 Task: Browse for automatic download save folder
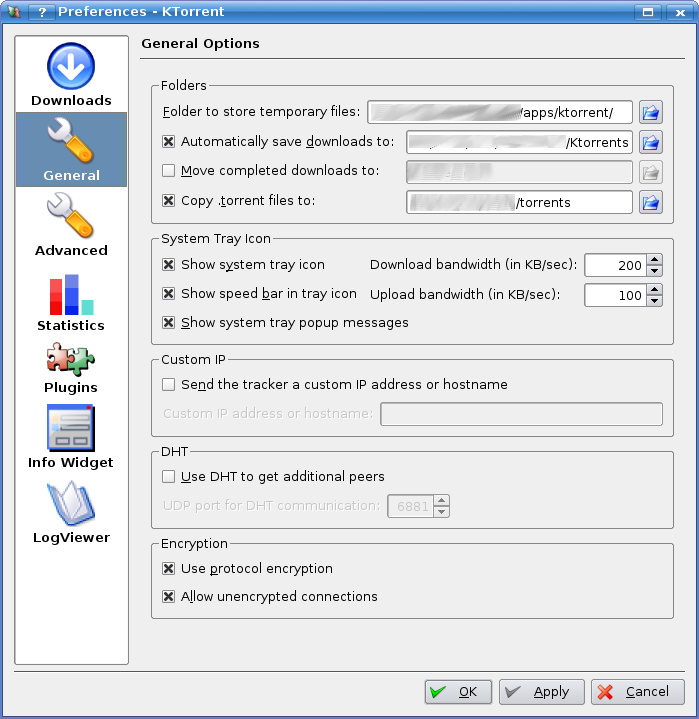(x=651, y=142)
